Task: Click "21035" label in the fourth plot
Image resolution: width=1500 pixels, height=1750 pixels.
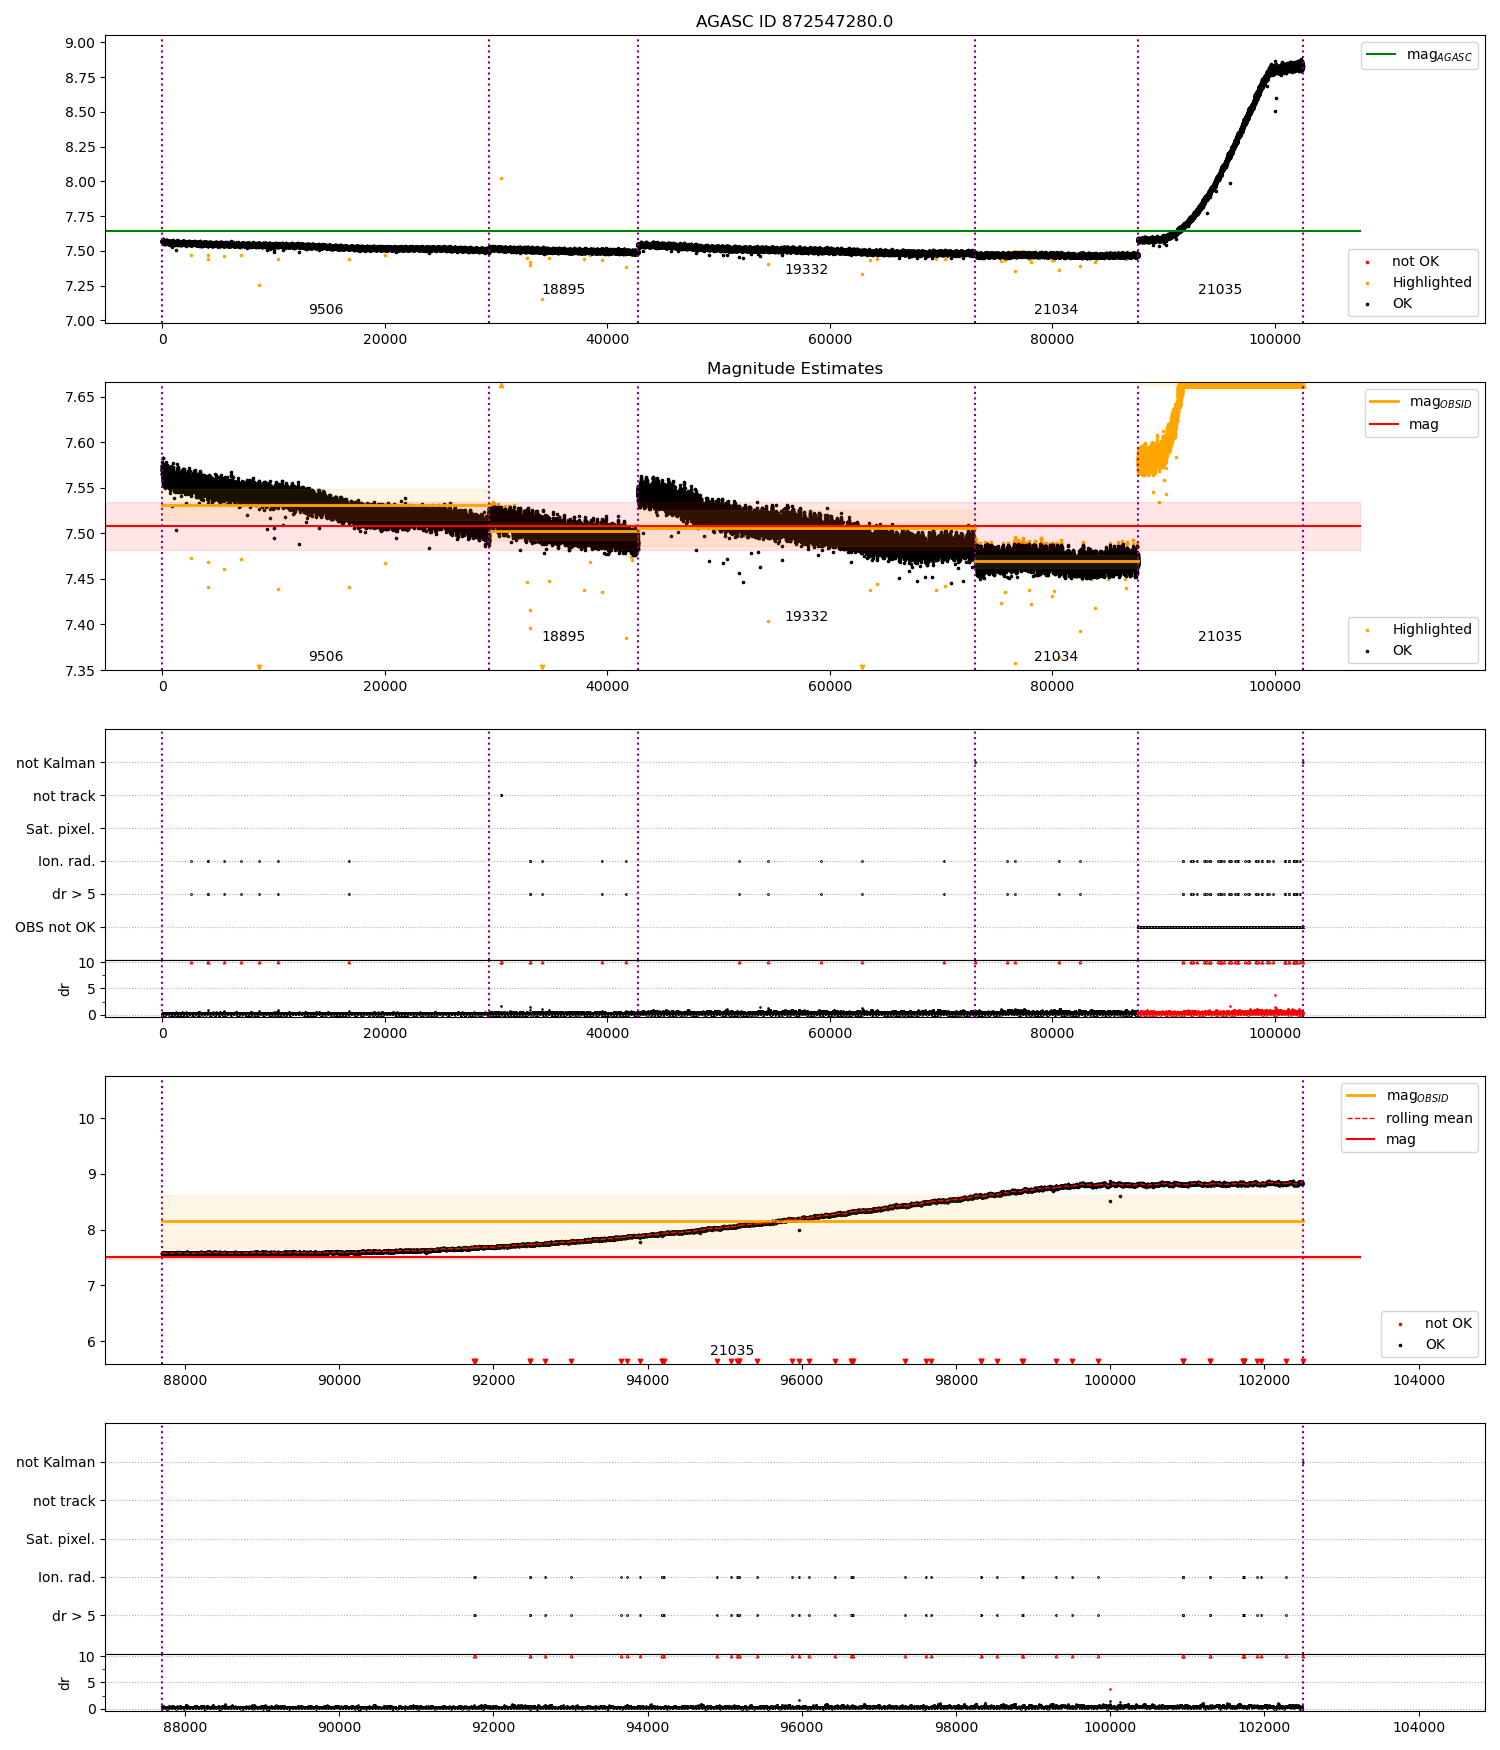Action: pos(732,1351)
